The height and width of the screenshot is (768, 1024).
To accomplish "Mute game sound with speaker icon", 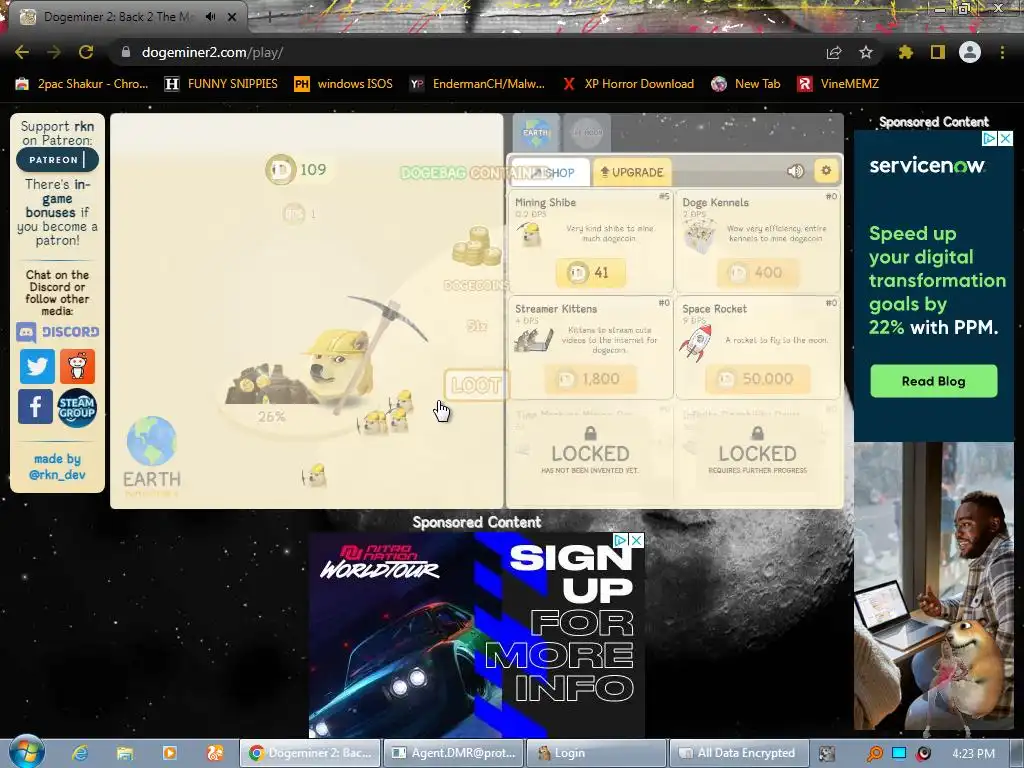I will pyautogui.click(x=795, y=171).
